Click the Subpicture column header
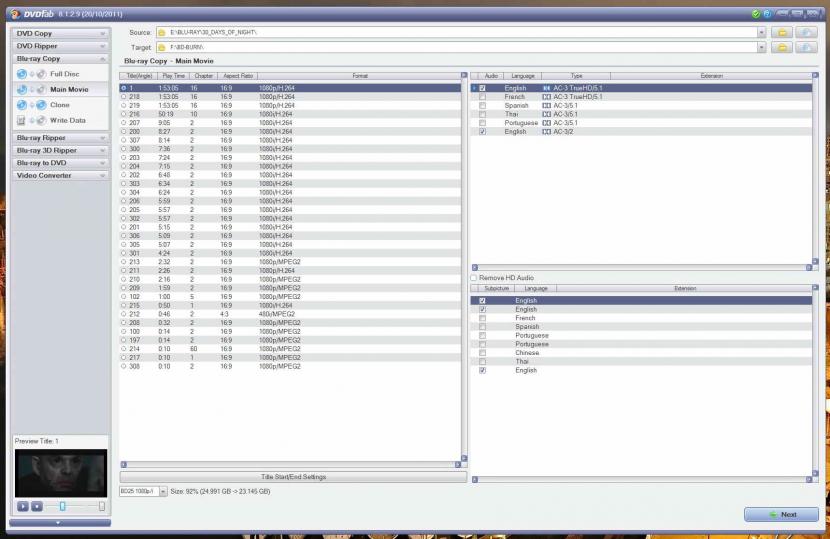Screen dimensions: 830x539 coord(497,288)
